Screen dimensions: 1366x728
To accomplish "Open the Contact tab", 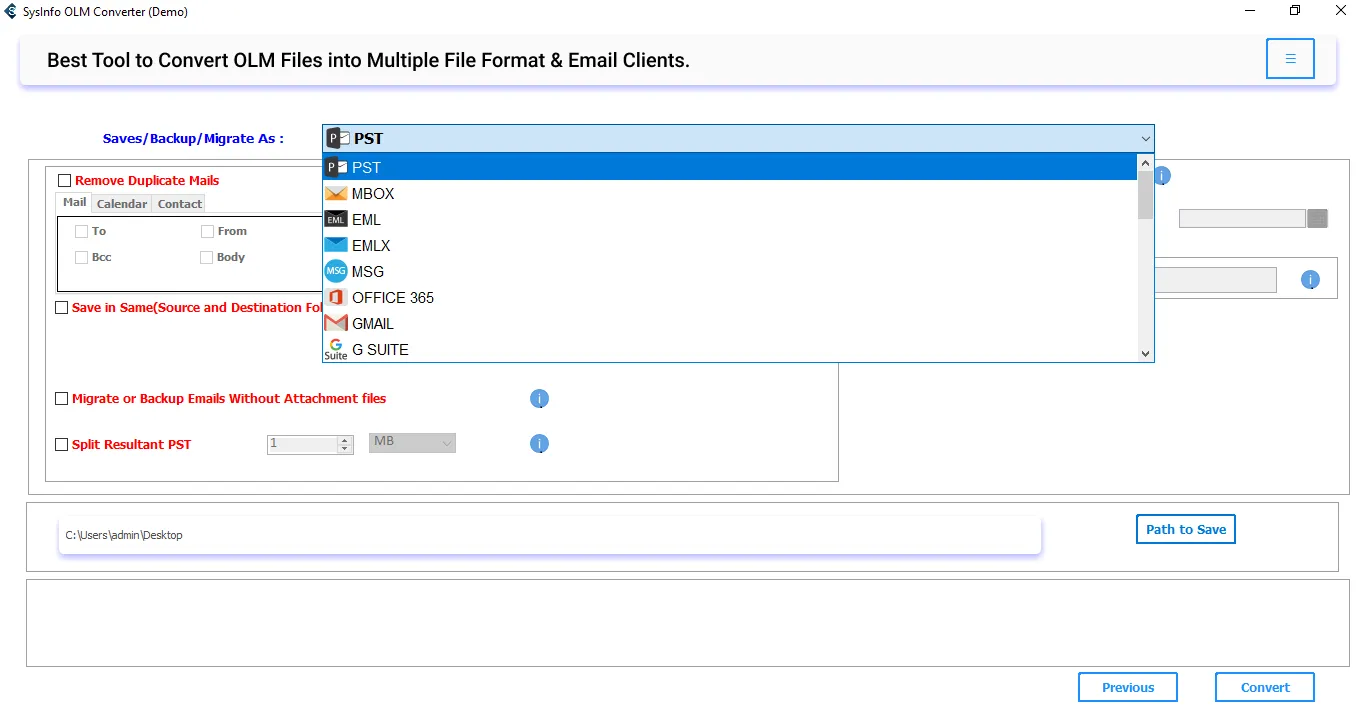I will (x=180, y=204).
